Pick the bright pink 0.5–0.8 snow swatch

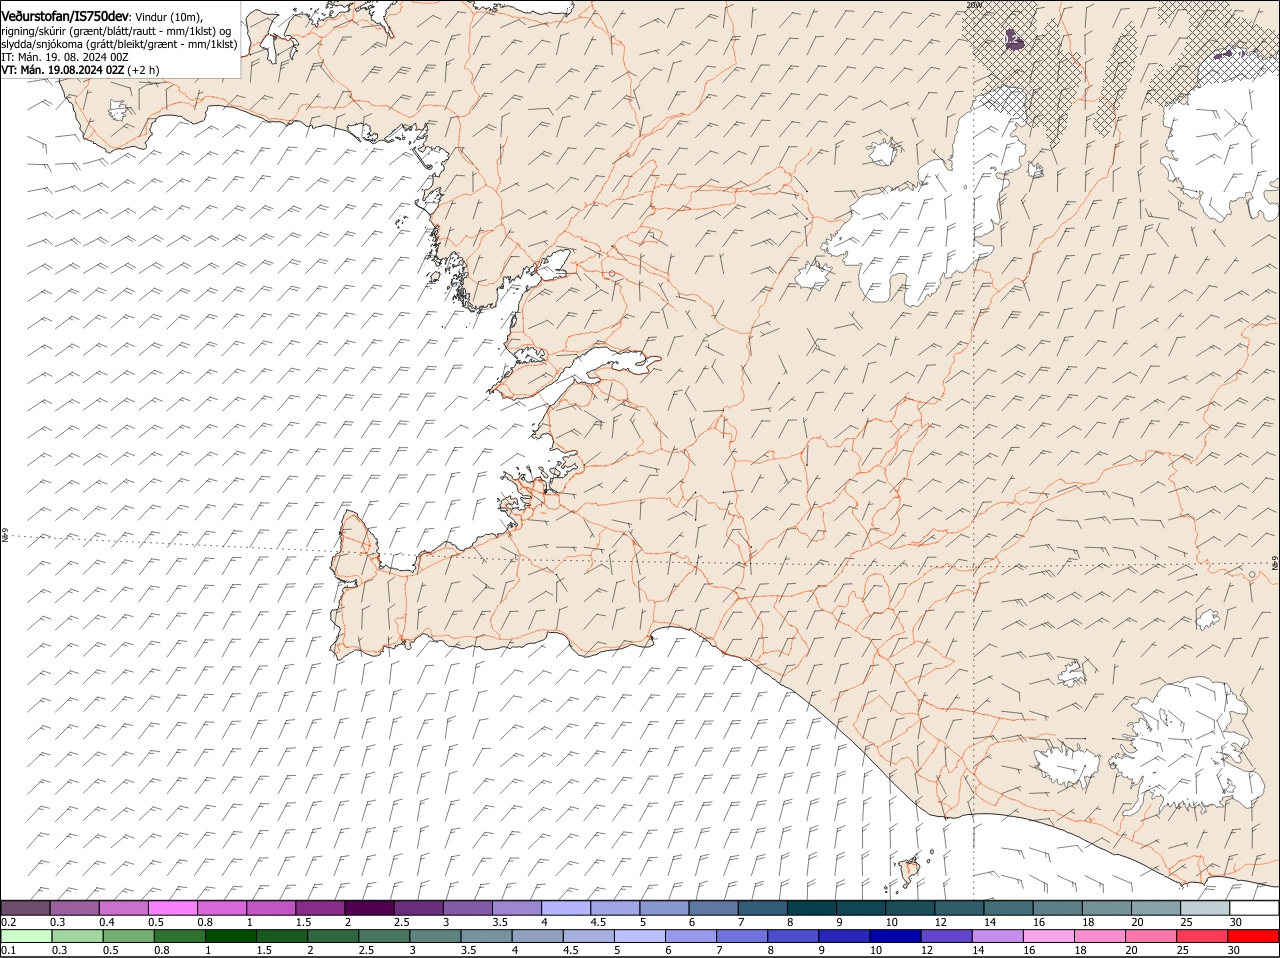click(x=173, y=908)
